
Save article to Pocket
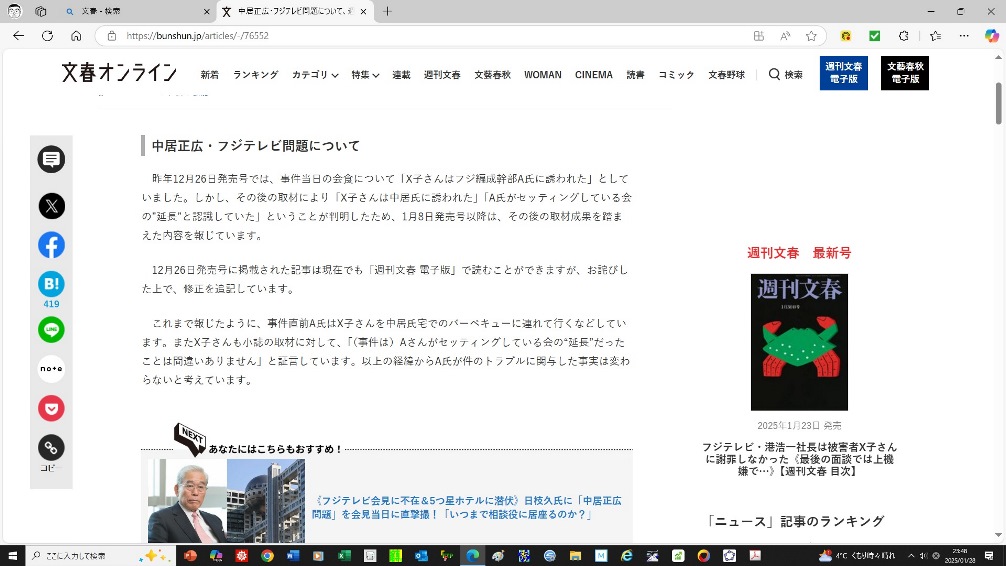(51, 408)
